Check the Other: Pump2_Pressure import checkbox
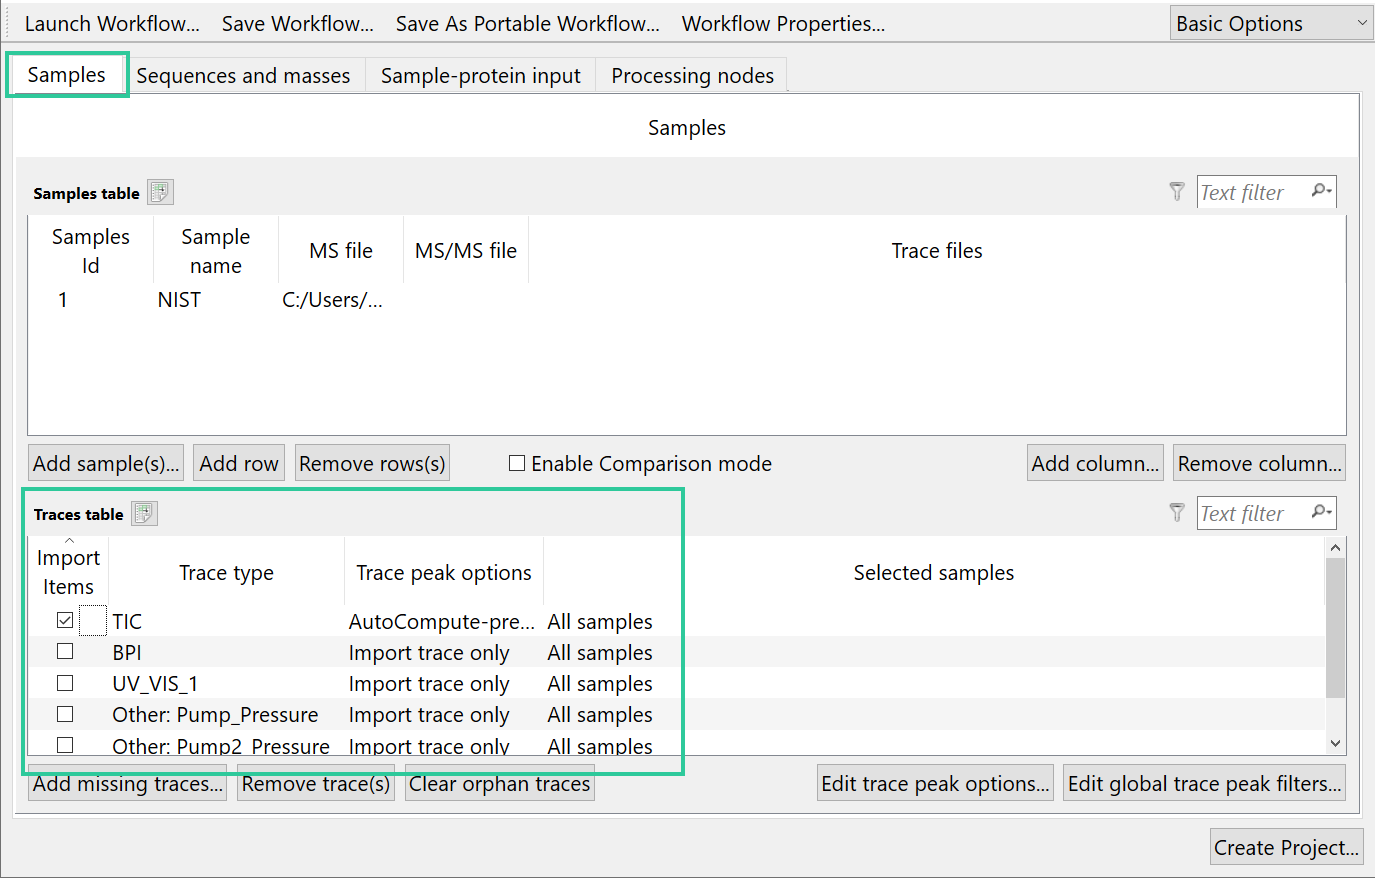This screenshot has height=878, width=1375. pyautogui.click(x=65, y=745)
